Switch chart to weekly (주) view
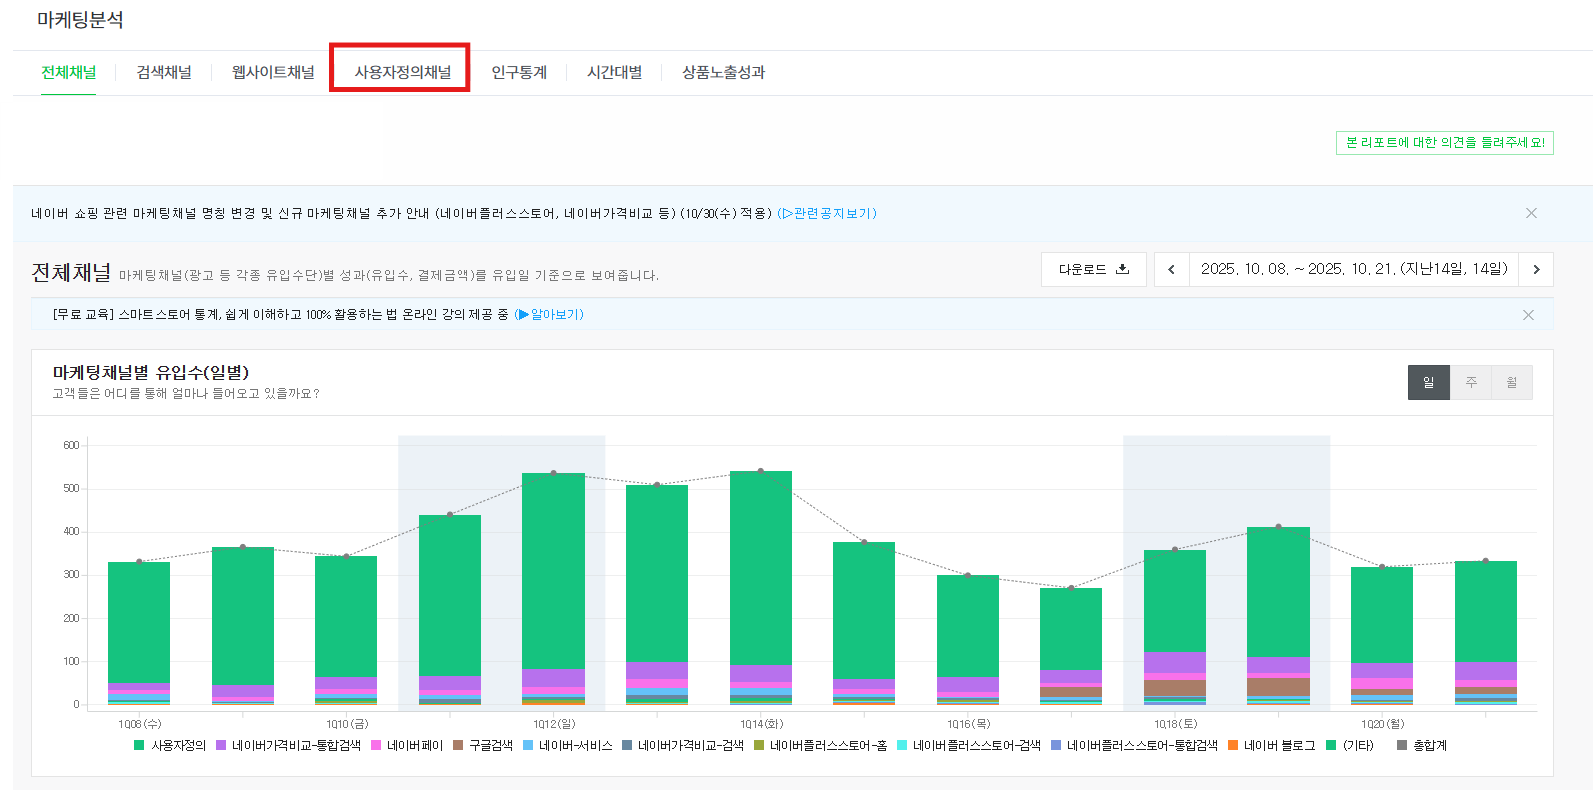The width and height of the screenshot is (1593, 790). pyautogui.click(x=1471, y=382)
